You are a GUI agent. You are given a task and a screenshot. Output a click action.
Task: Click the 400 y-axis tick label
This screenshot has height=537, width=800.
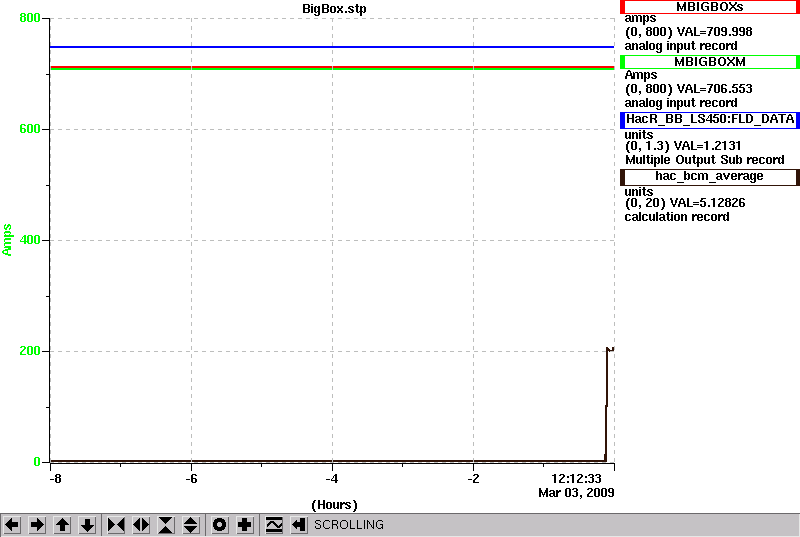(30, 240)
